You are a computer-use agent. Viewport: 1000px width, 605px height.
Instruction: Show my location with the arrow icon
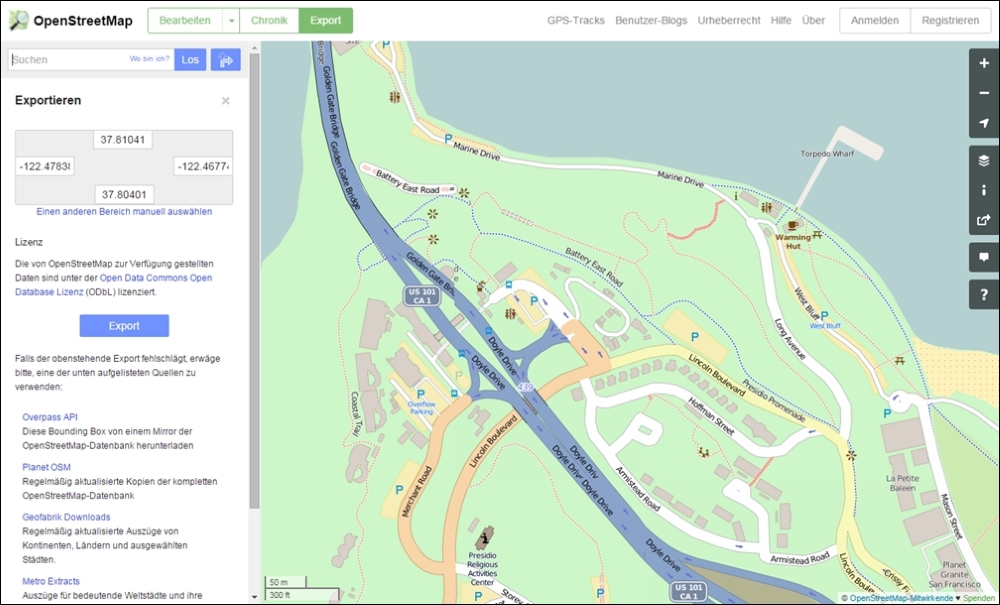click(983, 123)
